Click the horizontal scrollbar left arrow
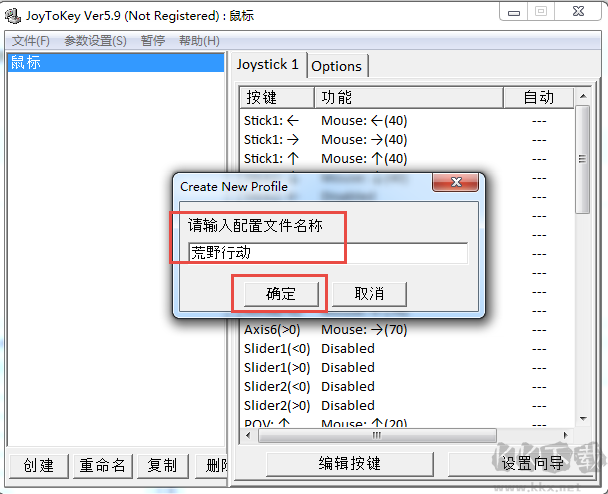The width and height of the screenshot is (608, 494). tap(249, 435)
